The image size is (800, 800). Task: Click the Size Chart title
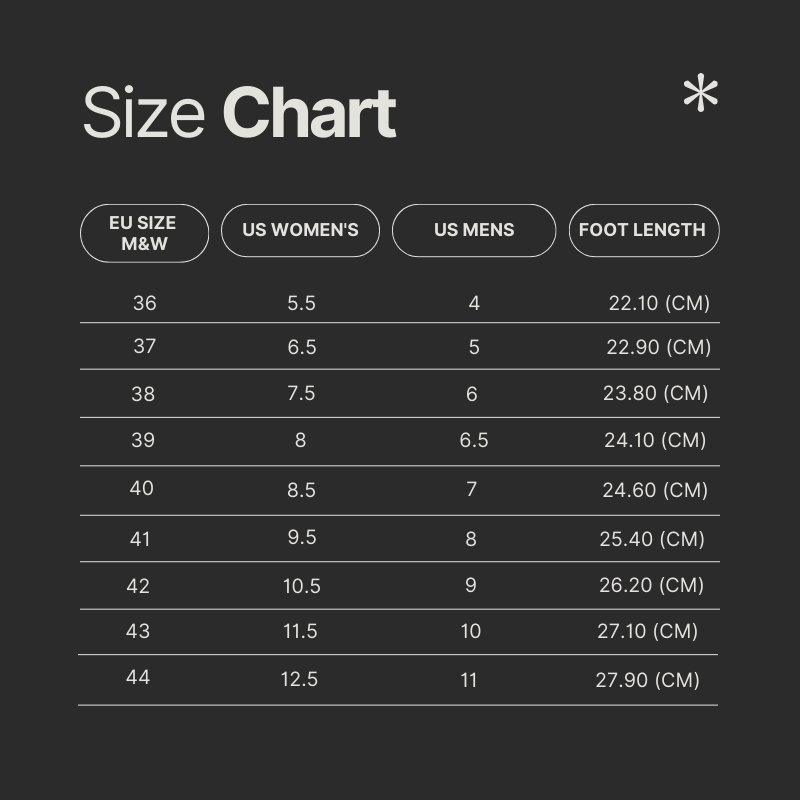(239, 113)
